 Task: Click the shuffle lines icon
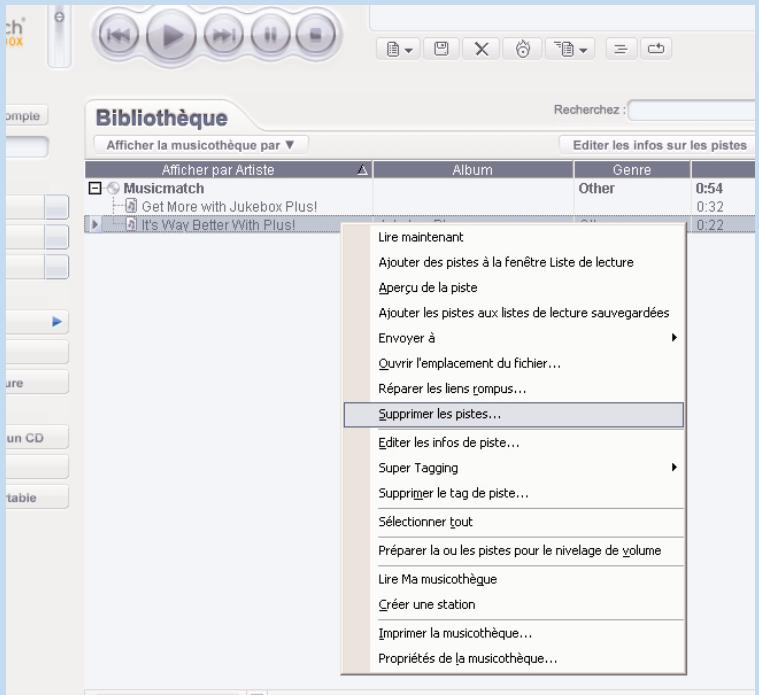[x=621, y=49]
